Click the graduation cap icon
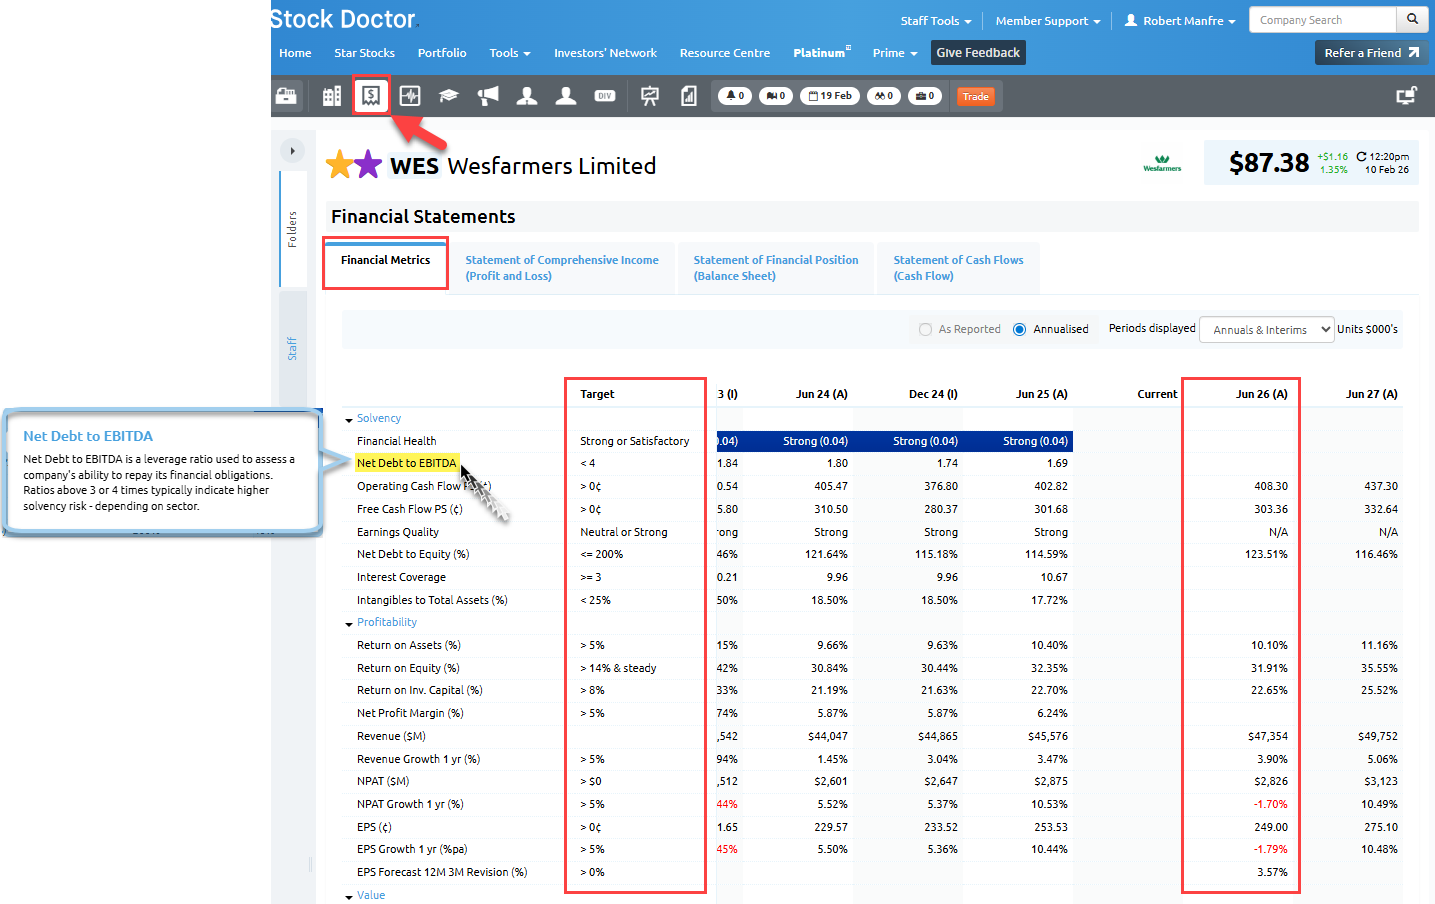This screenshot has height=904, width=1435. click(x=449, y=96)
